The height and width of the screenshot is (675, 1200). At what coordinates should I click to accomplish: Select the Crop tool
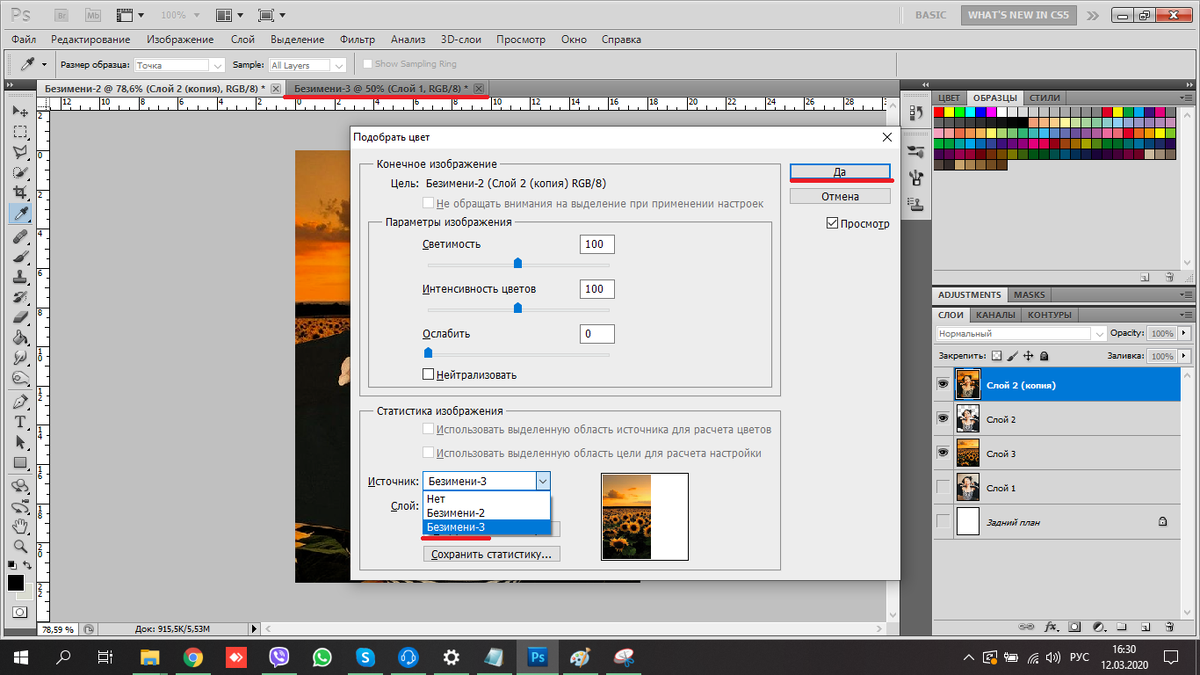coord(19,193)
